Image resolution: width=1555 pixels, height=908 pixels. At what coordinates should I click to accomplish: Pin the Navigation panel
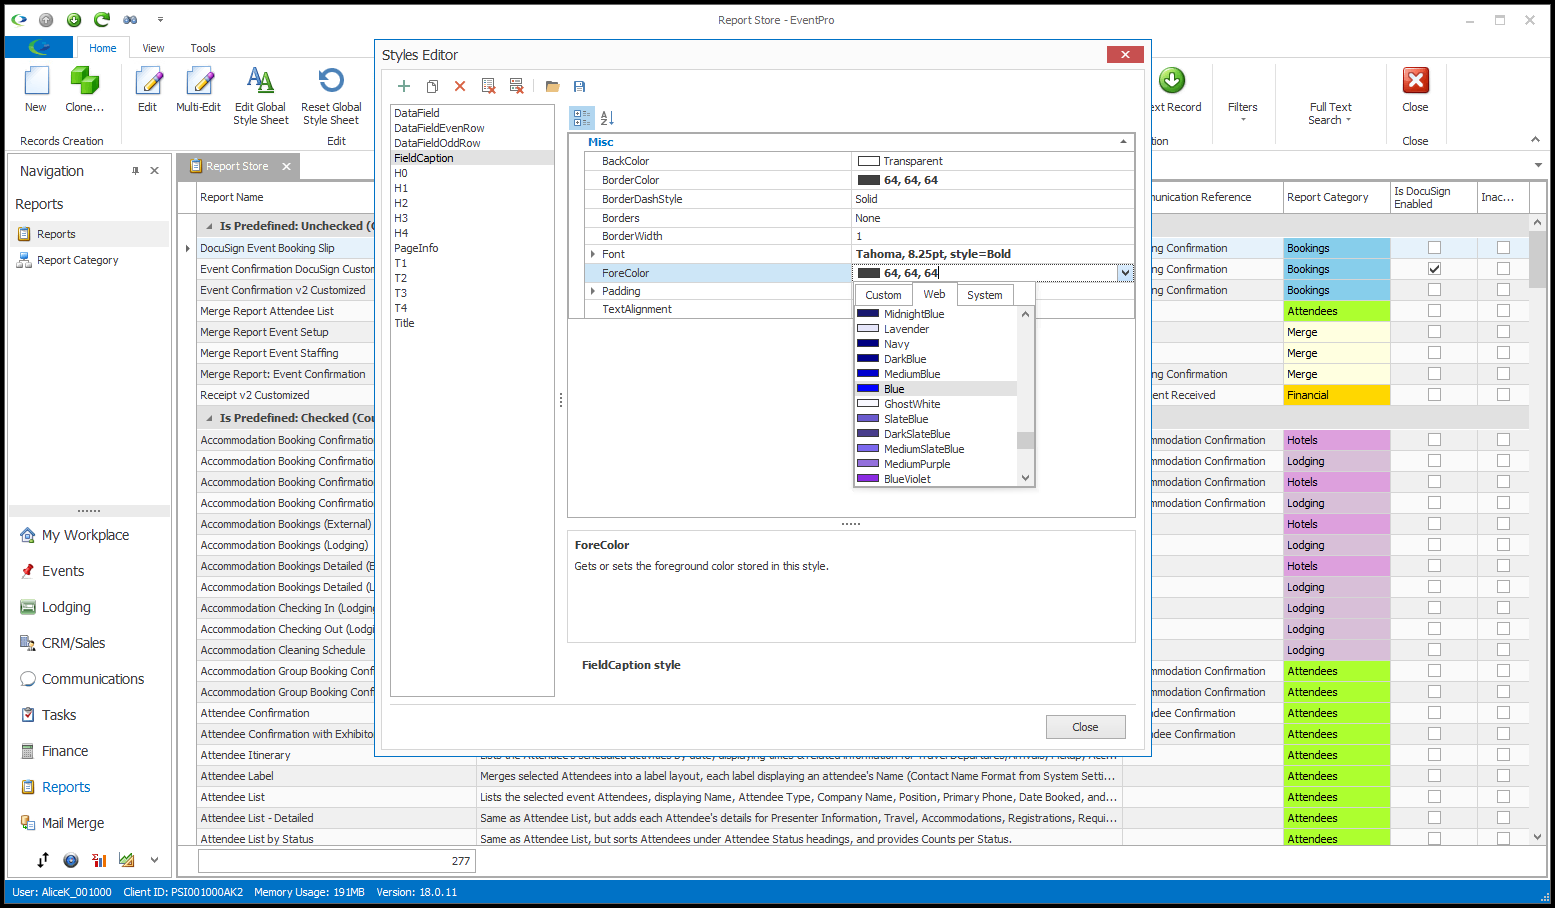135,171
